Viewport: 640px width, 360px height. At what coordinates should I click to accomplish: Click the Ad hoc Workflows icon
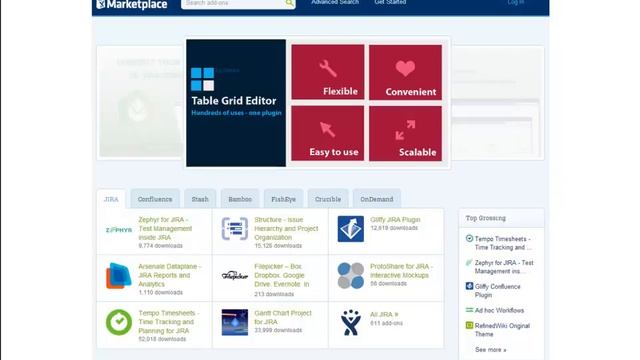coord(469,310)
